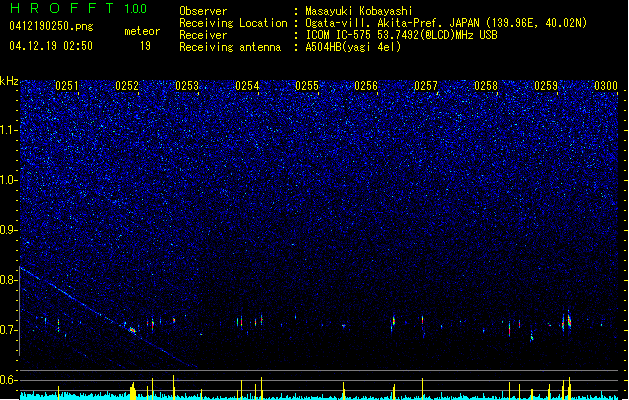The width and height of the screenshot is (629, 400).
Task: Click the 0252 time marker
Action: pos(127,86)
